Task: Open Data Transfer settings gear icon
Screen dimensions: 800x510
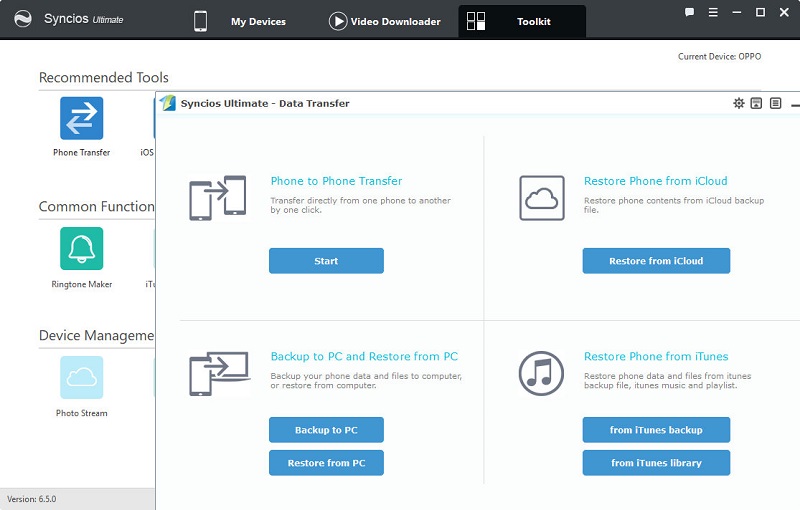Action: coord(739,104)
